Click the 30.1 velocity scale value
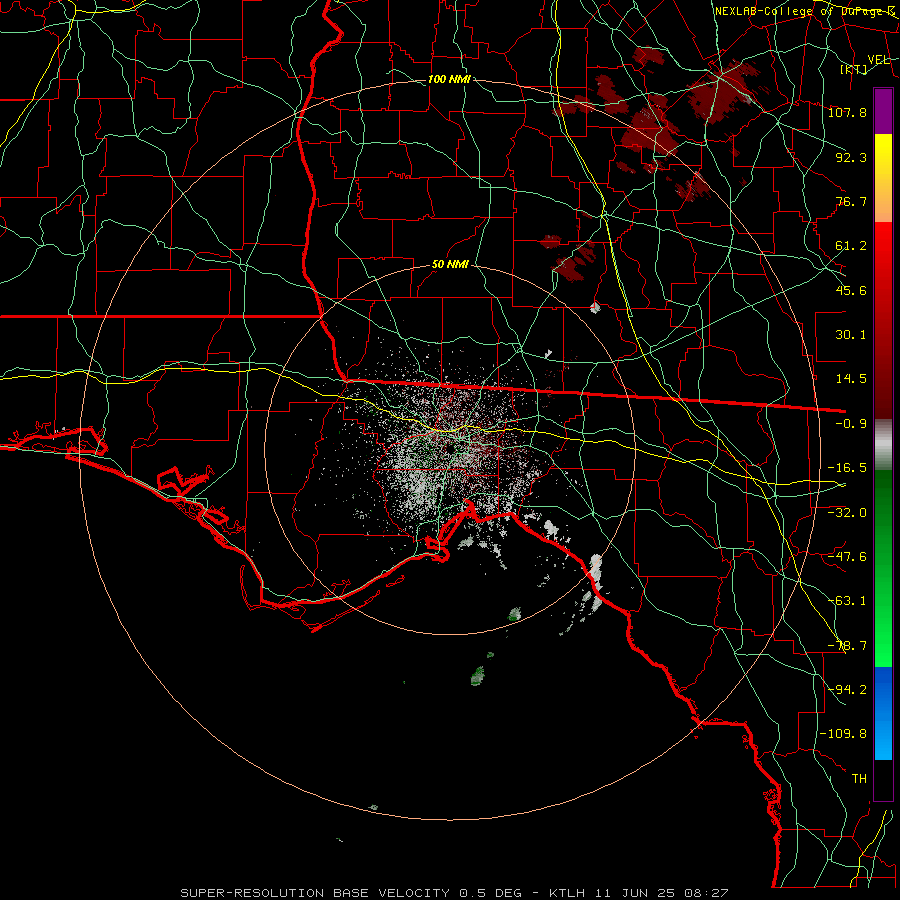This screenshot has width=900, height=900. 851,335
